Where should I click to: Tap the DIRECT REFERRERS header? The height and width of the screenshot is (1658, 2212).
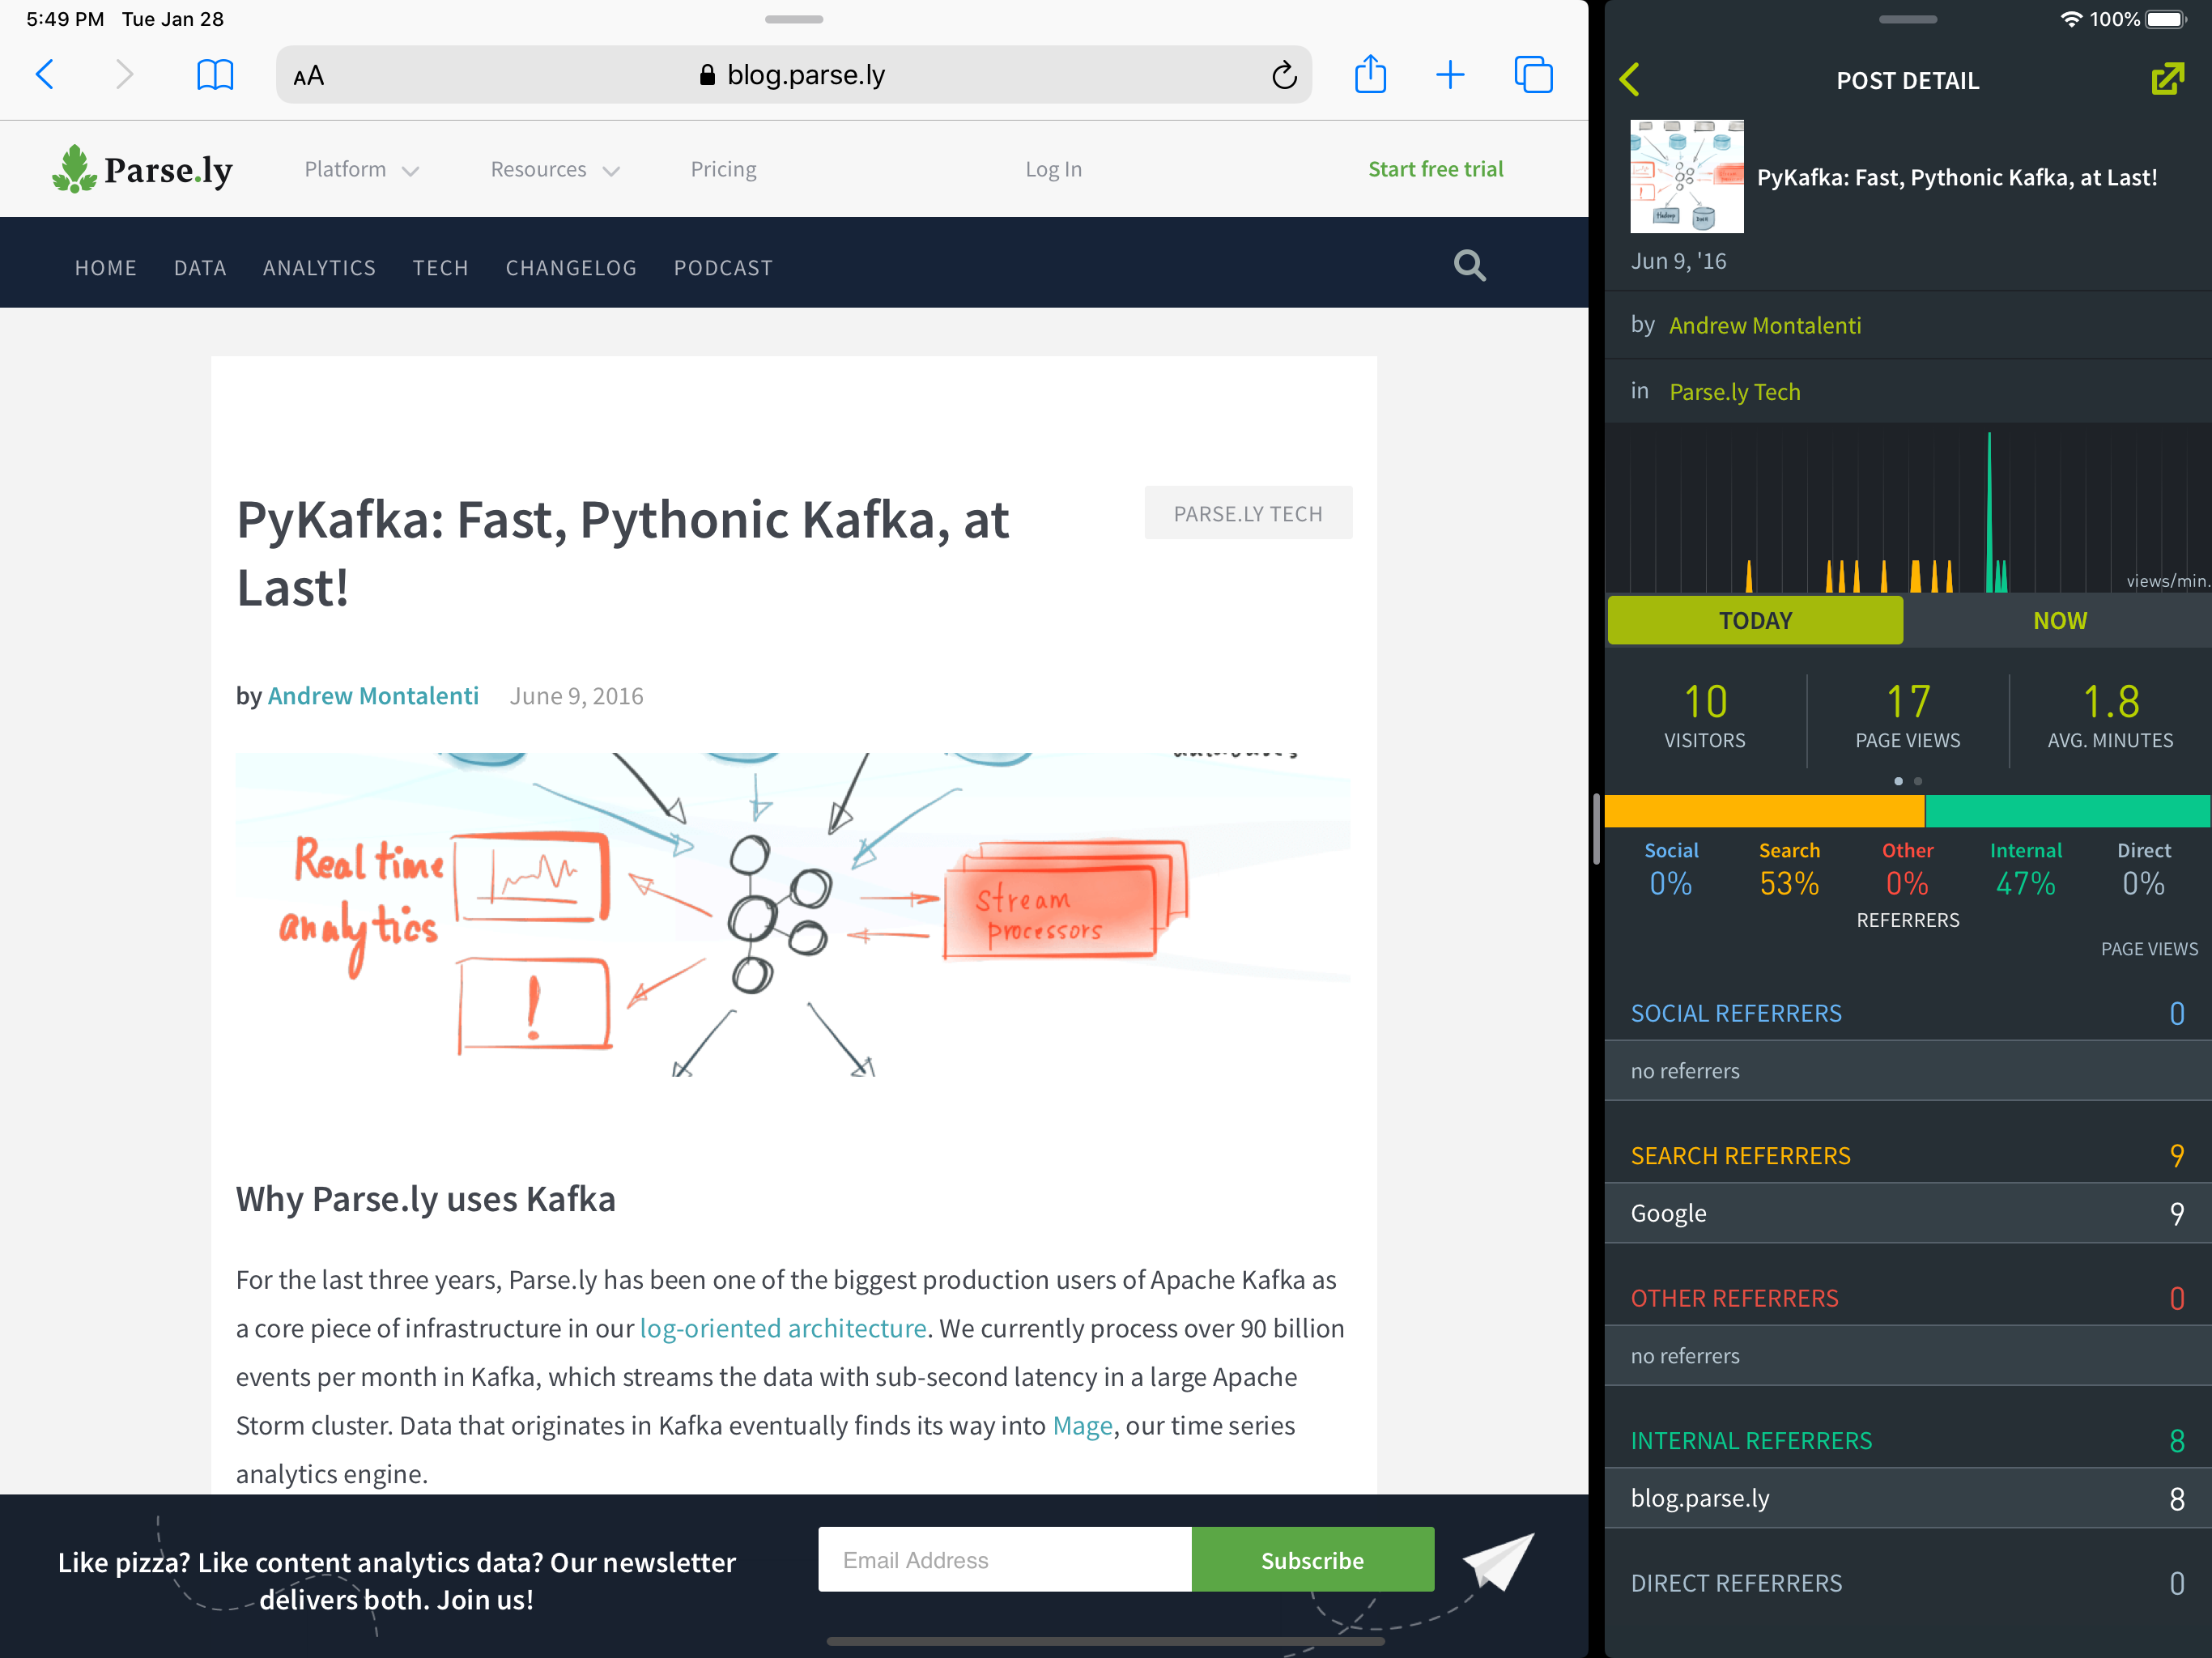tap(1736, 1583)
